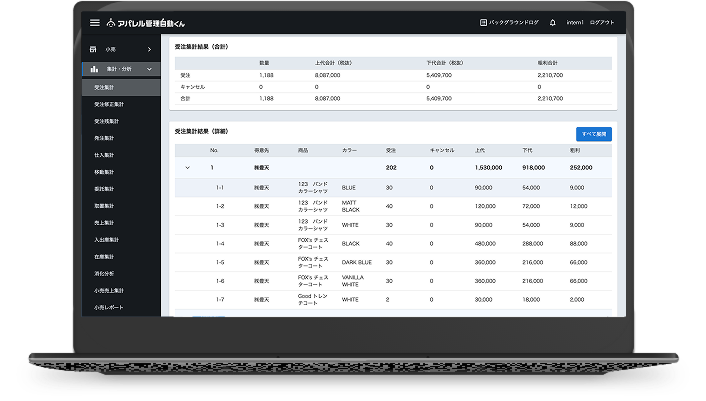Viewport: 706px width, 401px height.
Task: Open the notifications bell
Action: [x=553, y=22]
